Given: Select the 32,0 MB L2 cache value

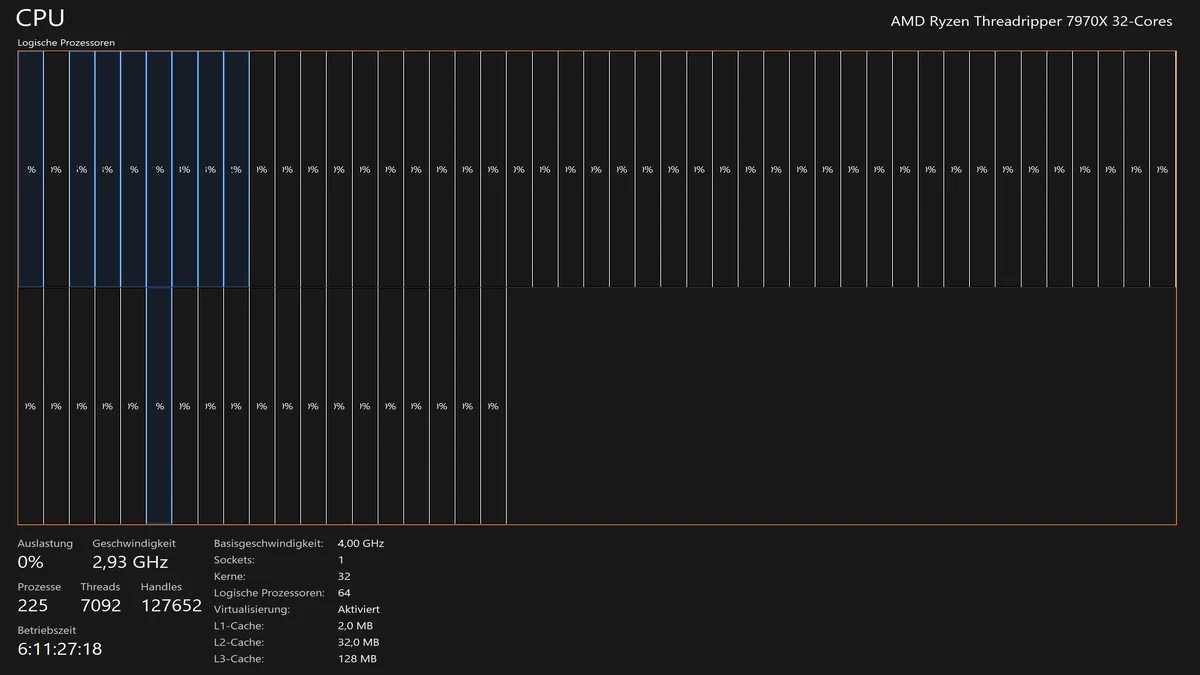Looking at the screenshot, I should [x=359, y=642].
